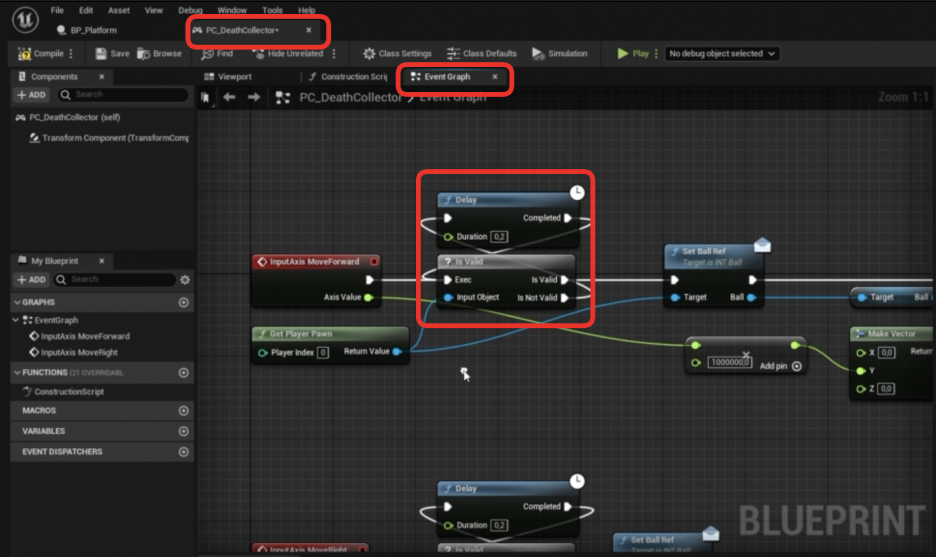Open the Asset menu
This screenshot has width=936, height=557.
point(119,10)
